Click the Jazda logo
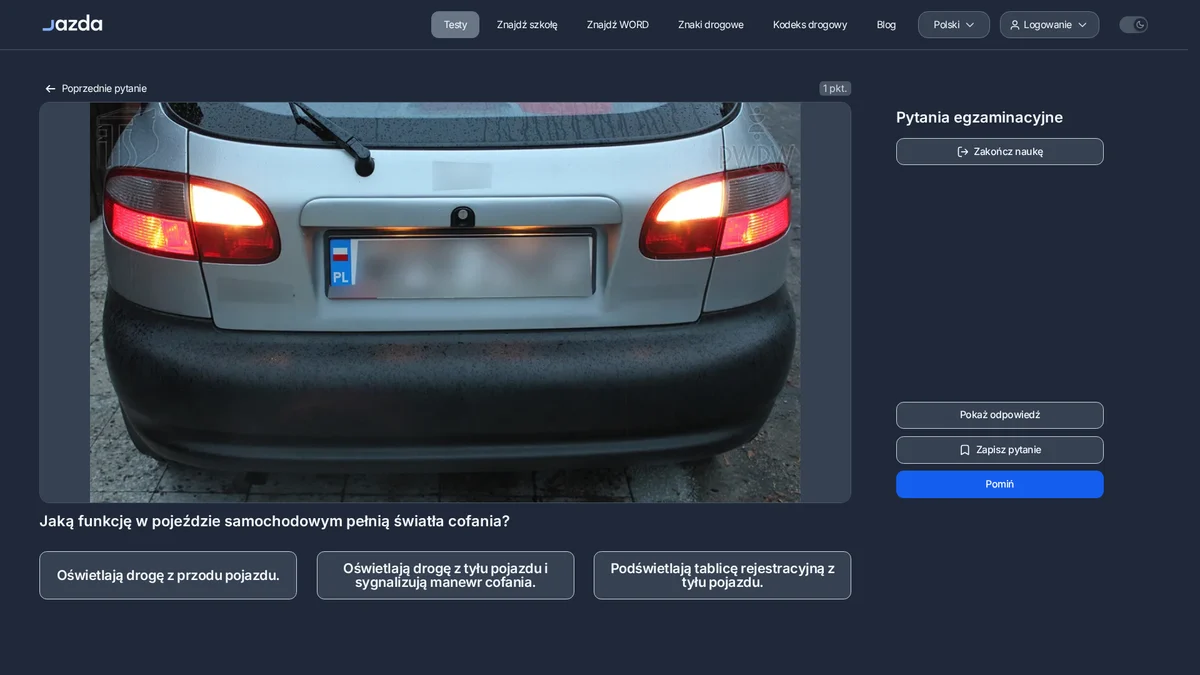This screenshot has height=675, width=1200. 72,24
